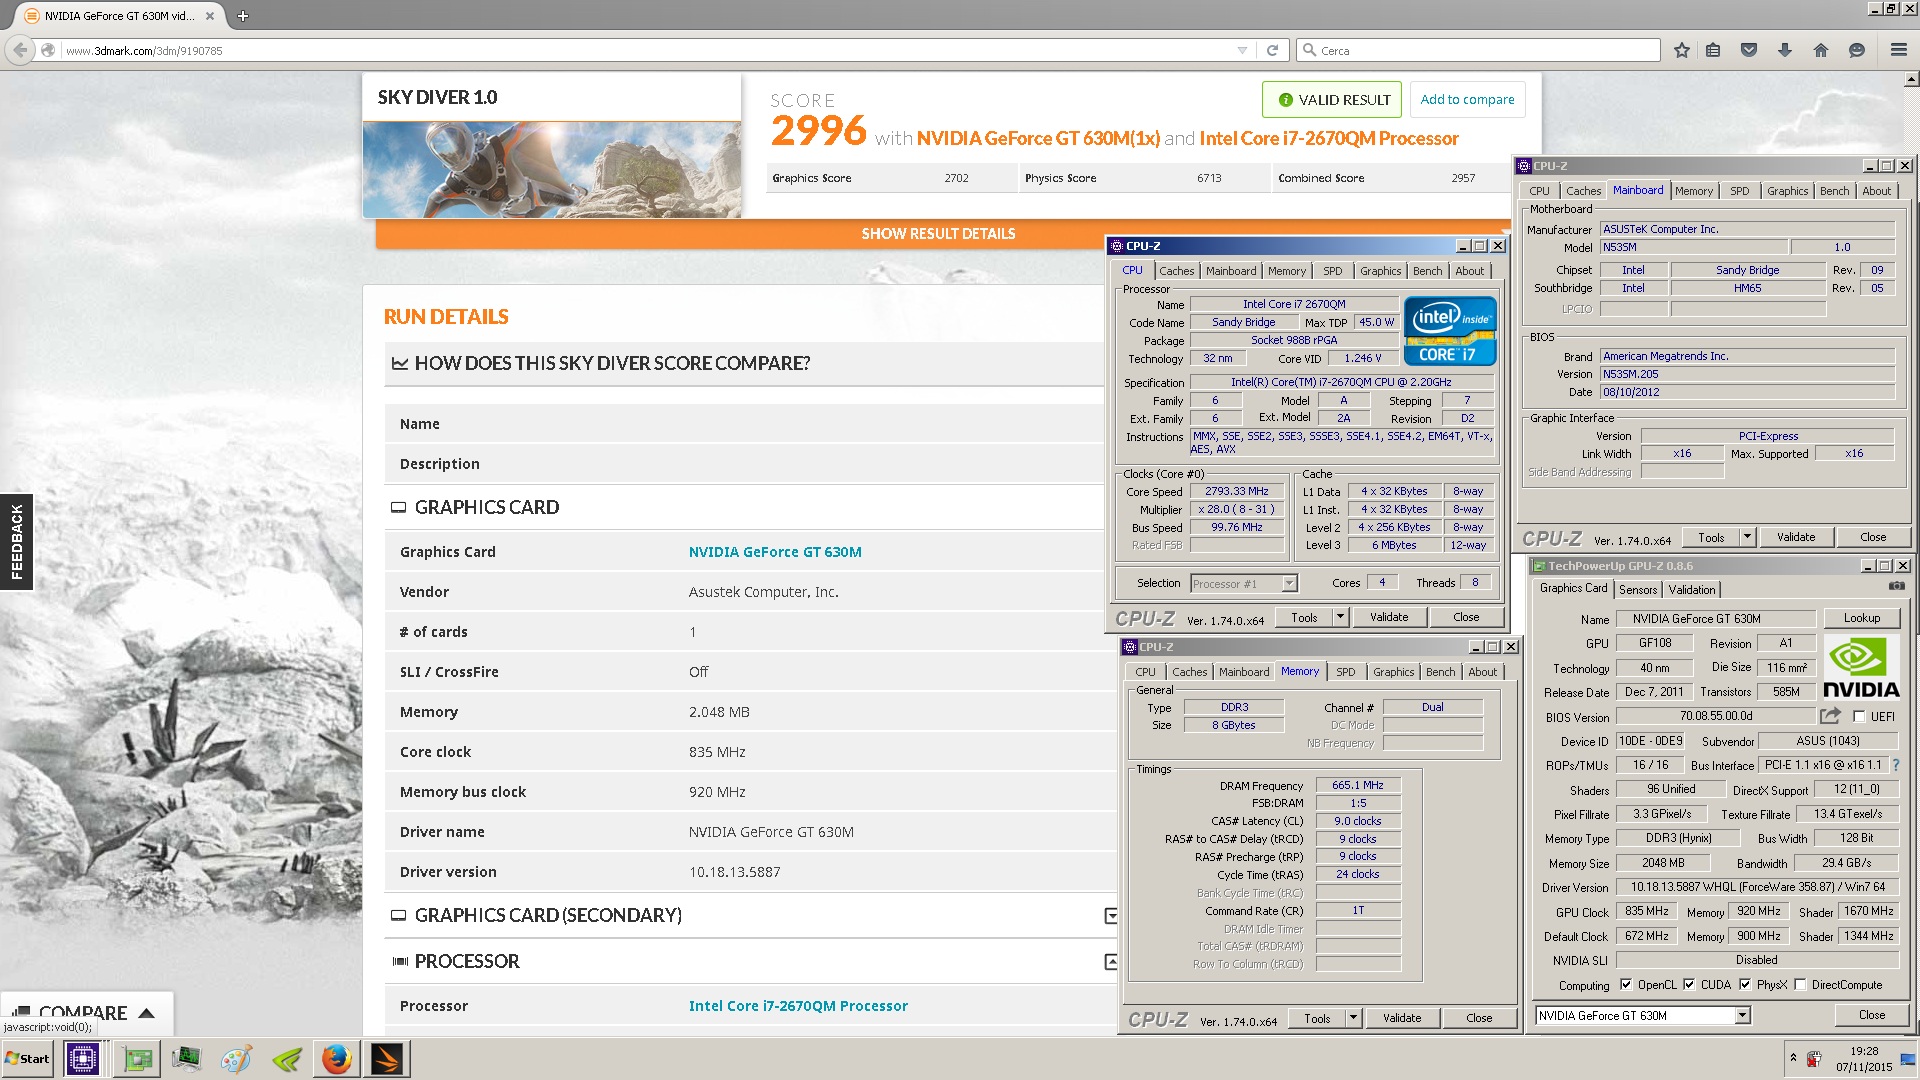Screen dimensions: 1920x1080
Task: Click the system tray clock
Action: tap(1863, 1059)
